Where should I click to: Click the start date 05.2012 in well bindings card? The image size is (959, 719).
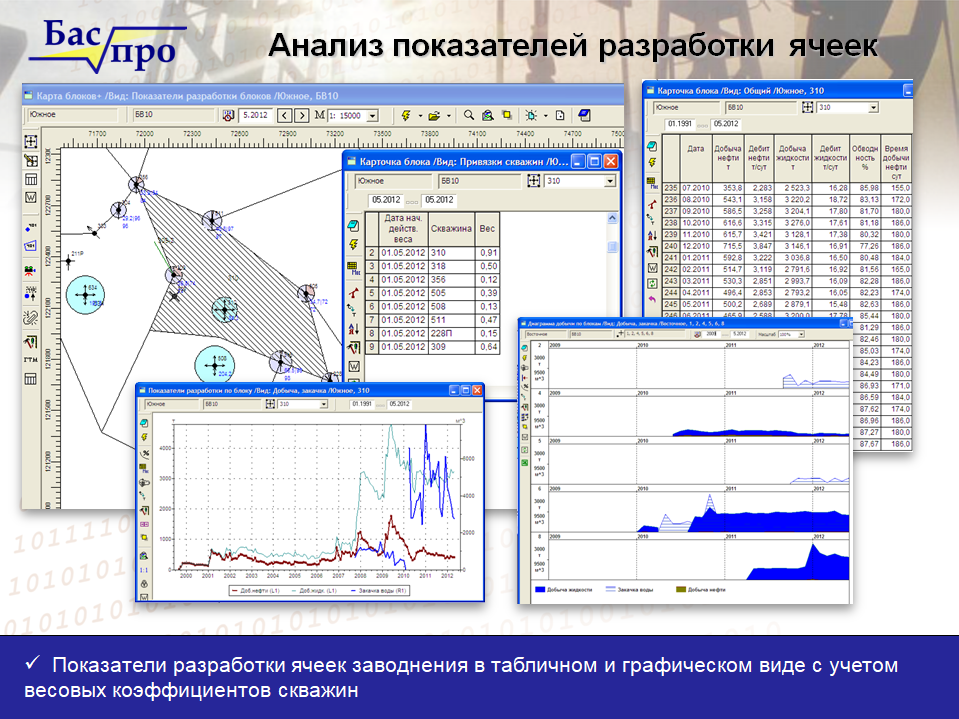(386, 200)
